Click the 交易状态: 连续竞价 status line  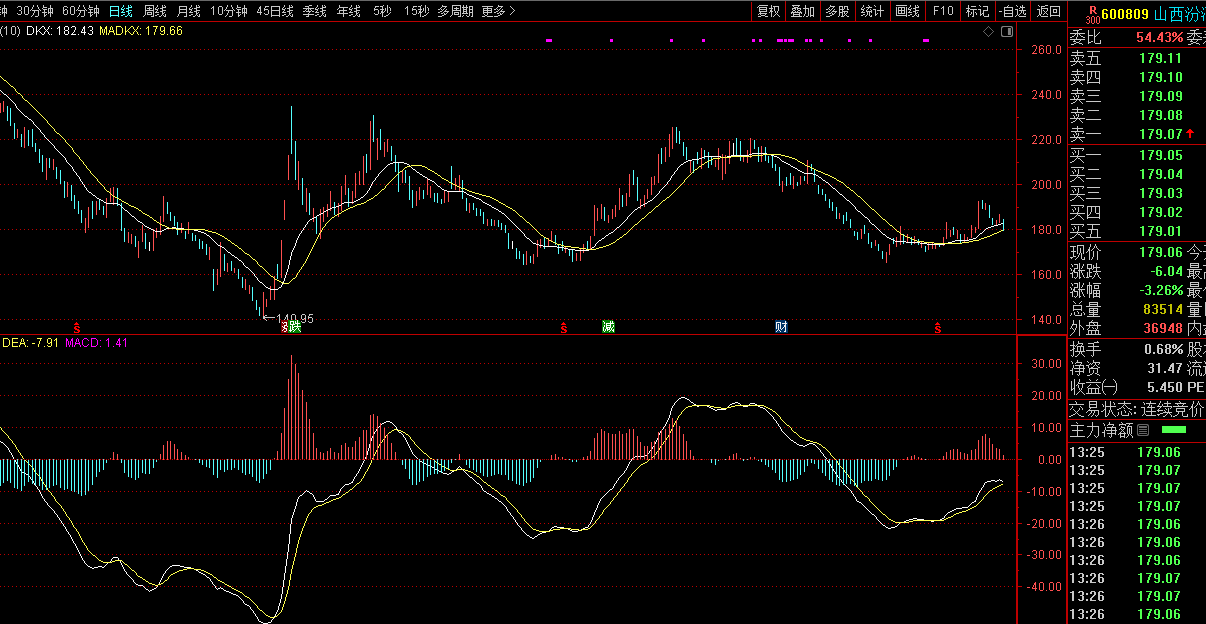click(x=1138, y=409)
